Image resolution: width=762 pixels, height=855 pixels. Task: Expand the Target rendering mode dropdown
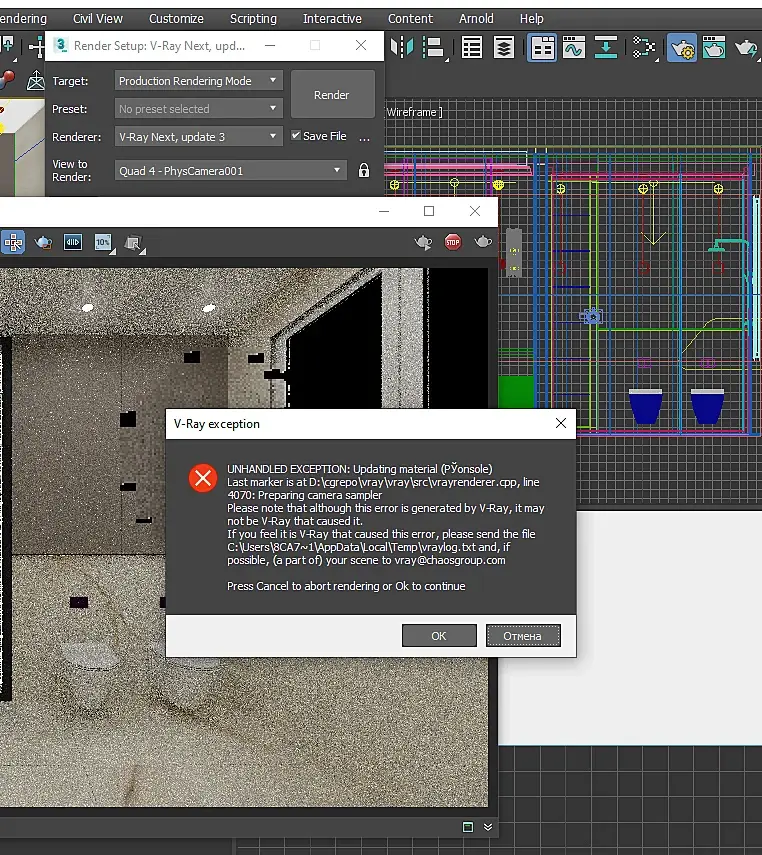(199, 81)
